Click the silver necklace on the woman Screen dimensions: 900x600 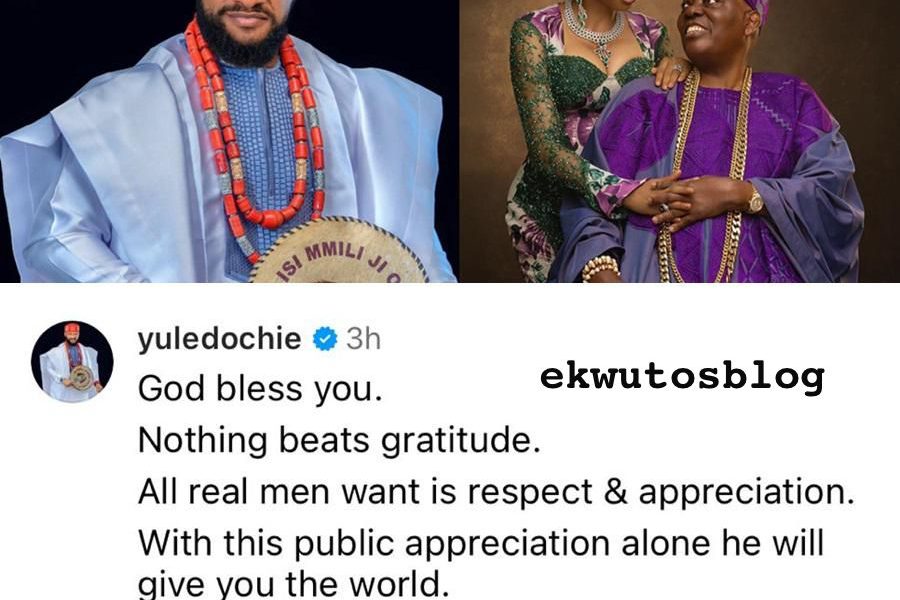[593, 32]
